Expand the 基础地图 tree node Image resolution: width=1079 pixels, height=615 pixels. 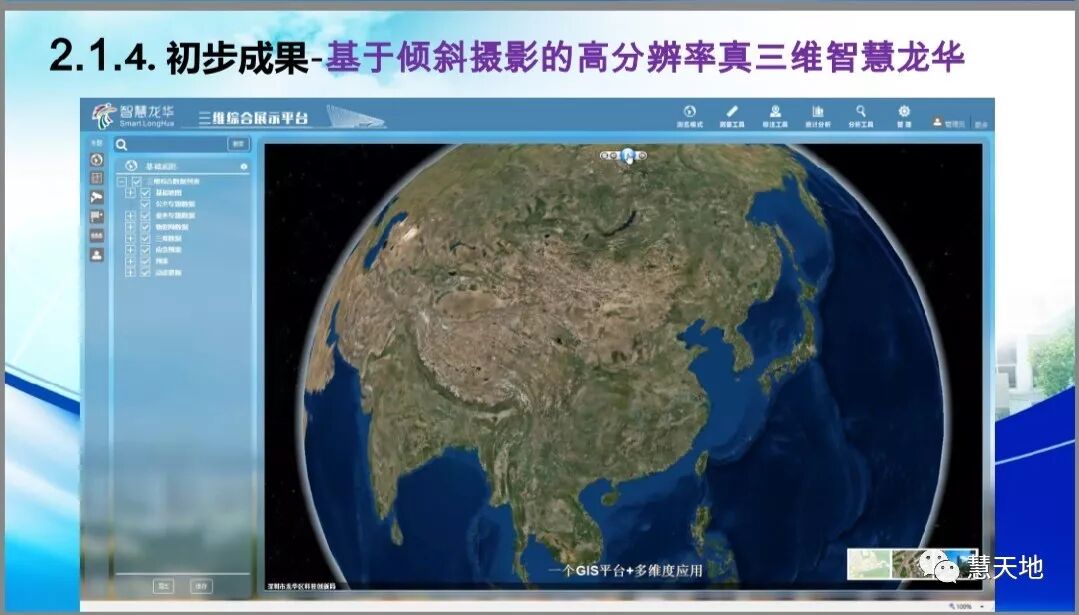pyautogui.click(x=130, y=193)
